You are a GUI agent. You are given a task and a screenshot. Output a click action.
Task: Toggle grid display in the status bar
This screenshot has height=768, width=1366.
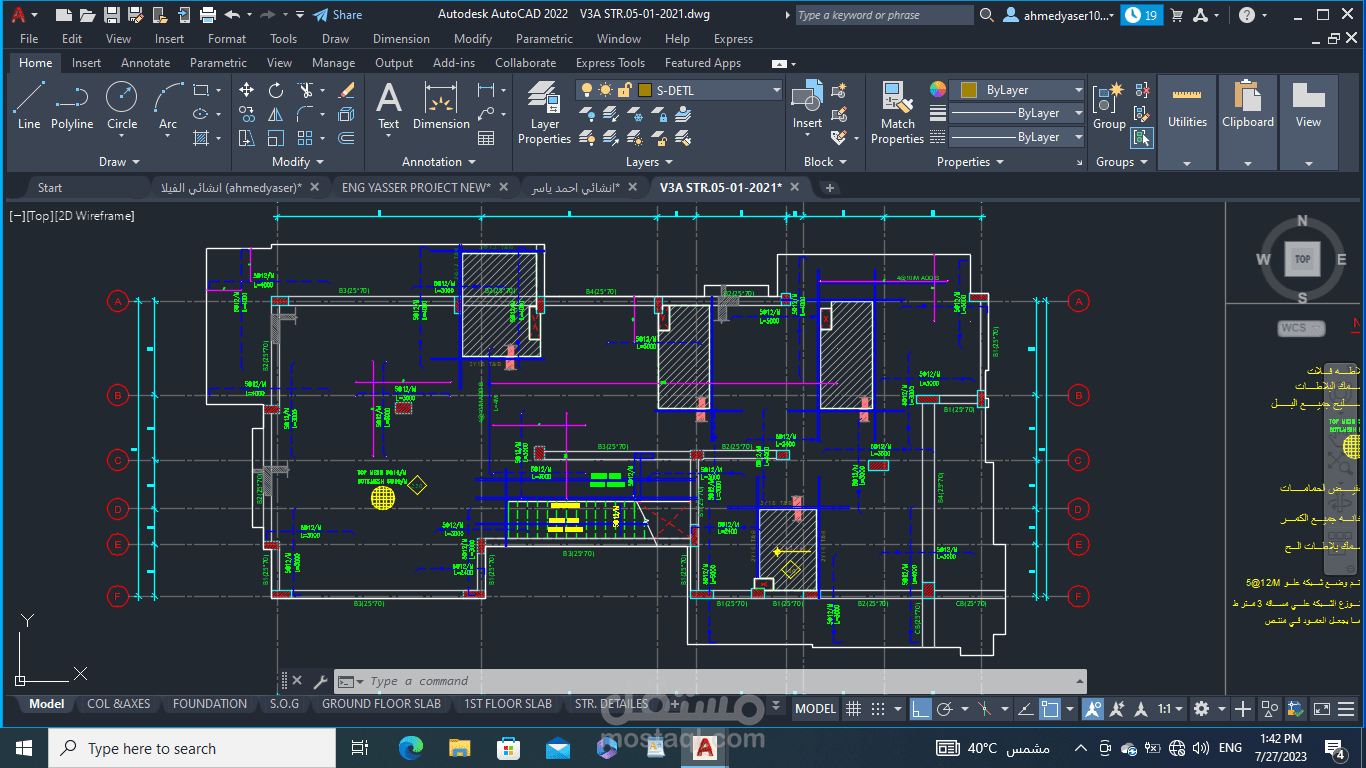pos(853,708)
